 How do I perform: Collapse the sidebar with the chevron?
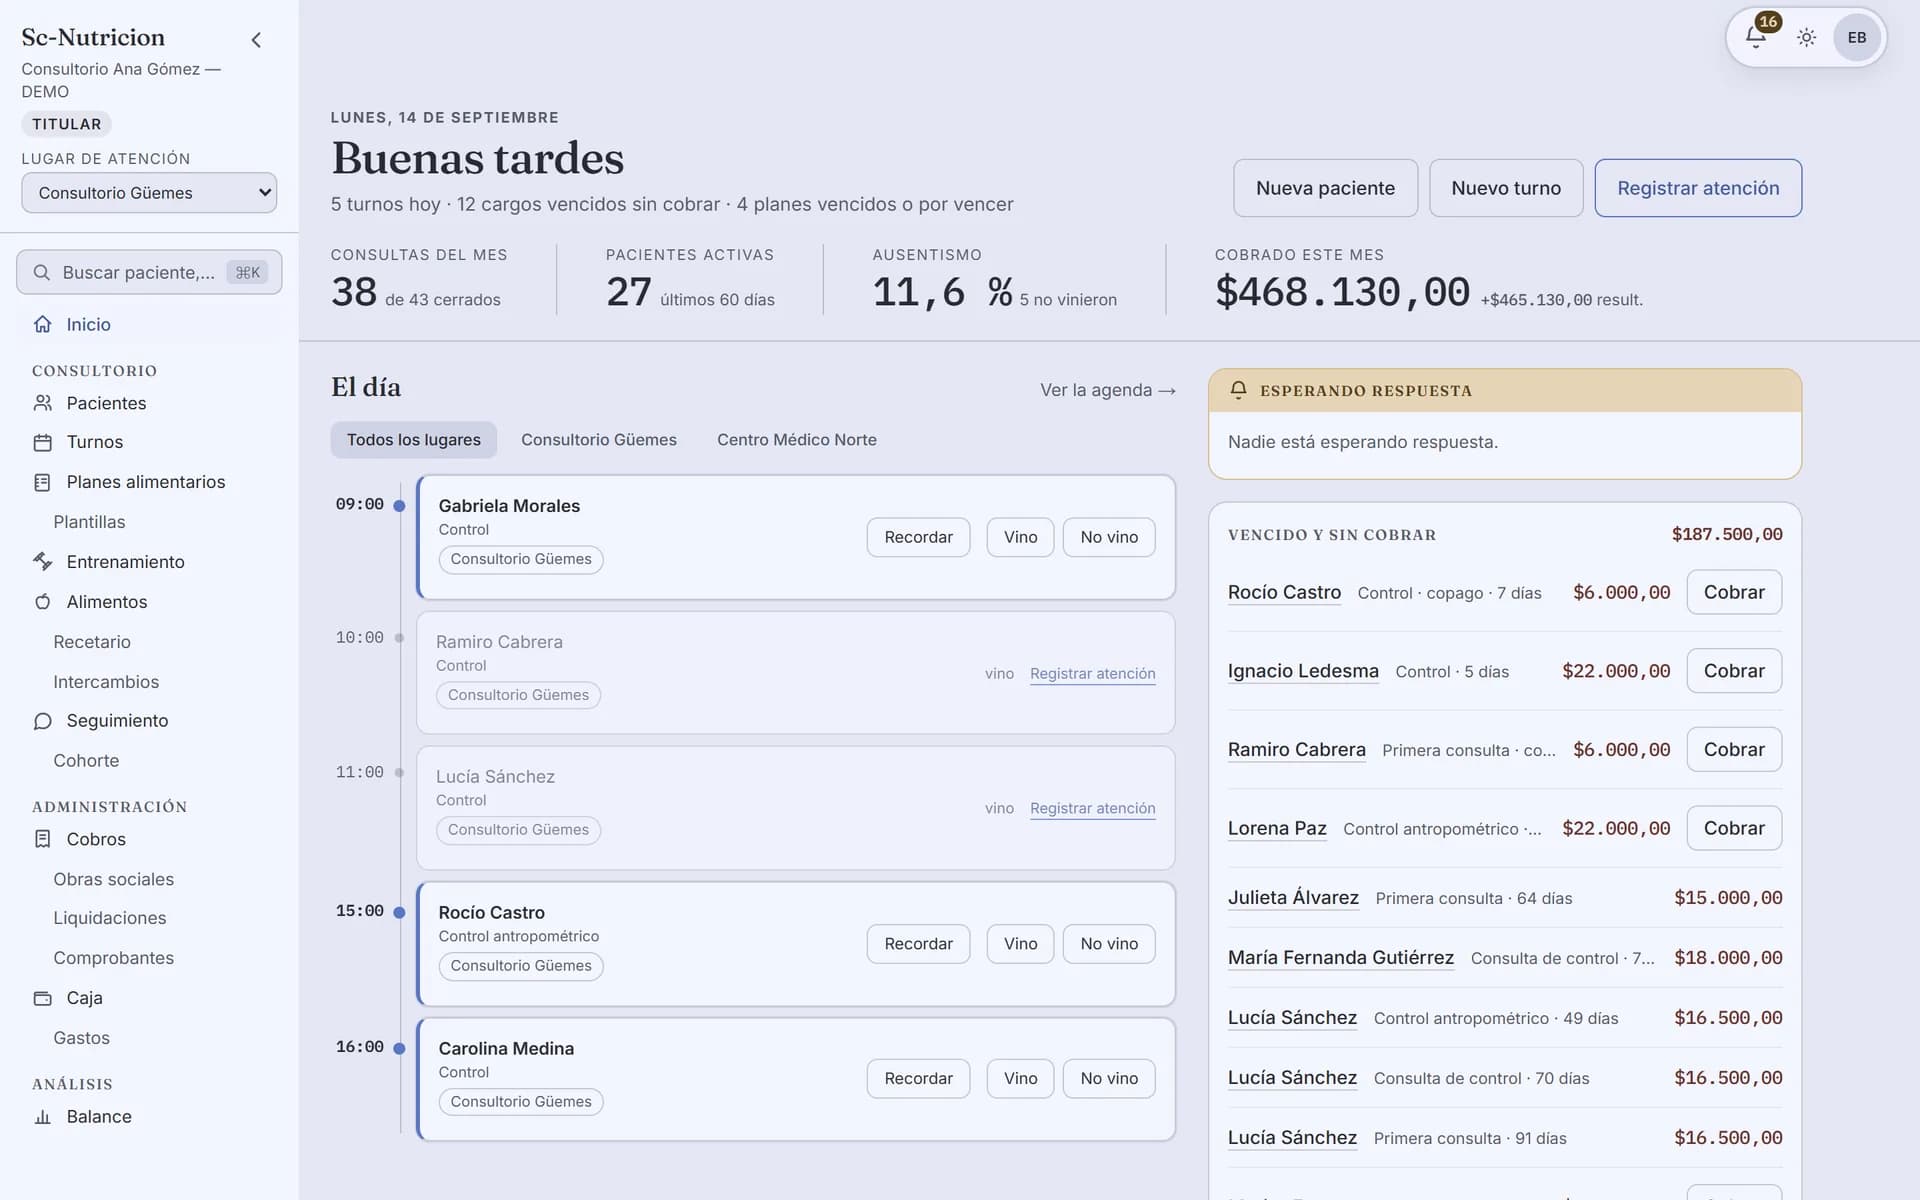256,40
